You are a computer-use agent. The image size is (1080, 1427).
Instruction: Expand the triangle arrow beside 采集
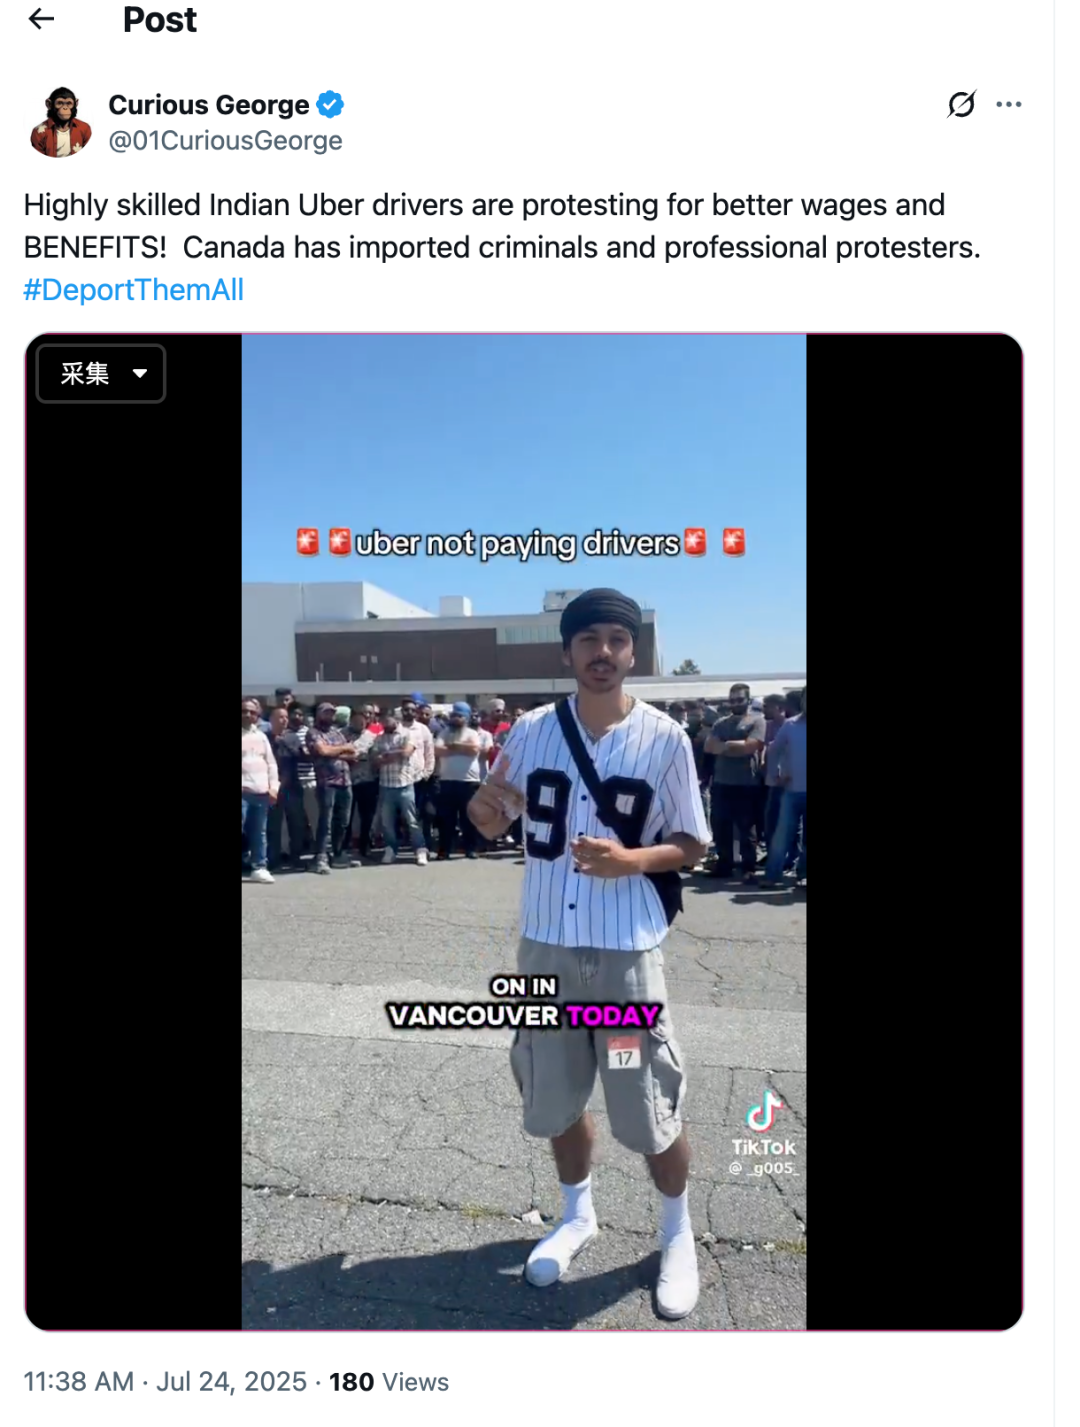[140, 374]
